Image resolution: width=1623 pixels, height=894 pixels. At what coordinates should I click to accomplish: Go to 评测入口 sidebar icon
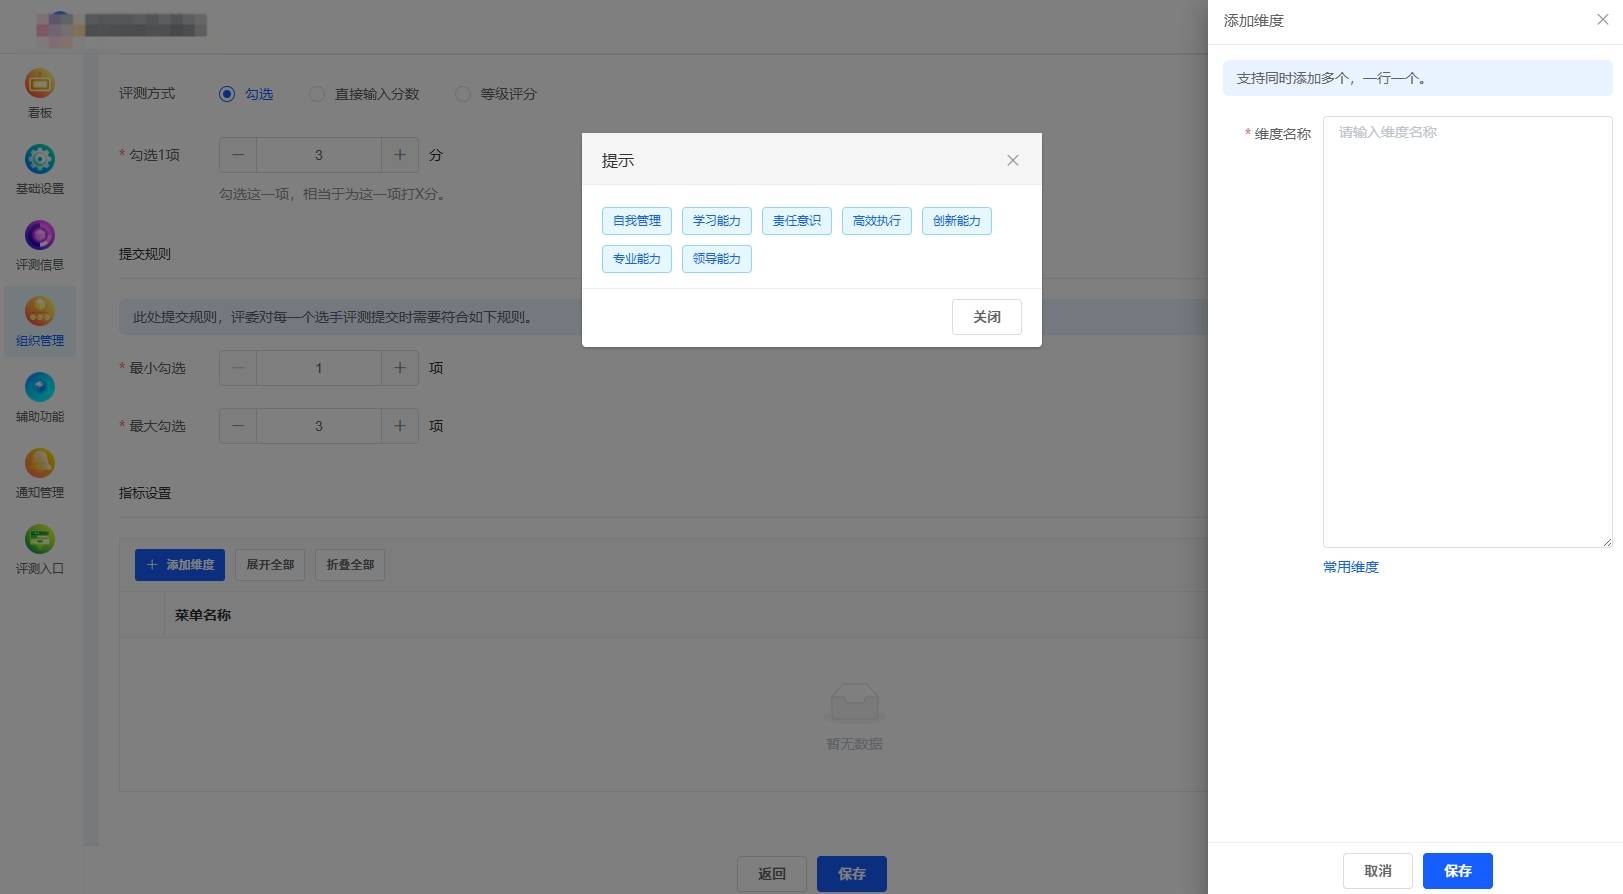(x=40, y=540)
